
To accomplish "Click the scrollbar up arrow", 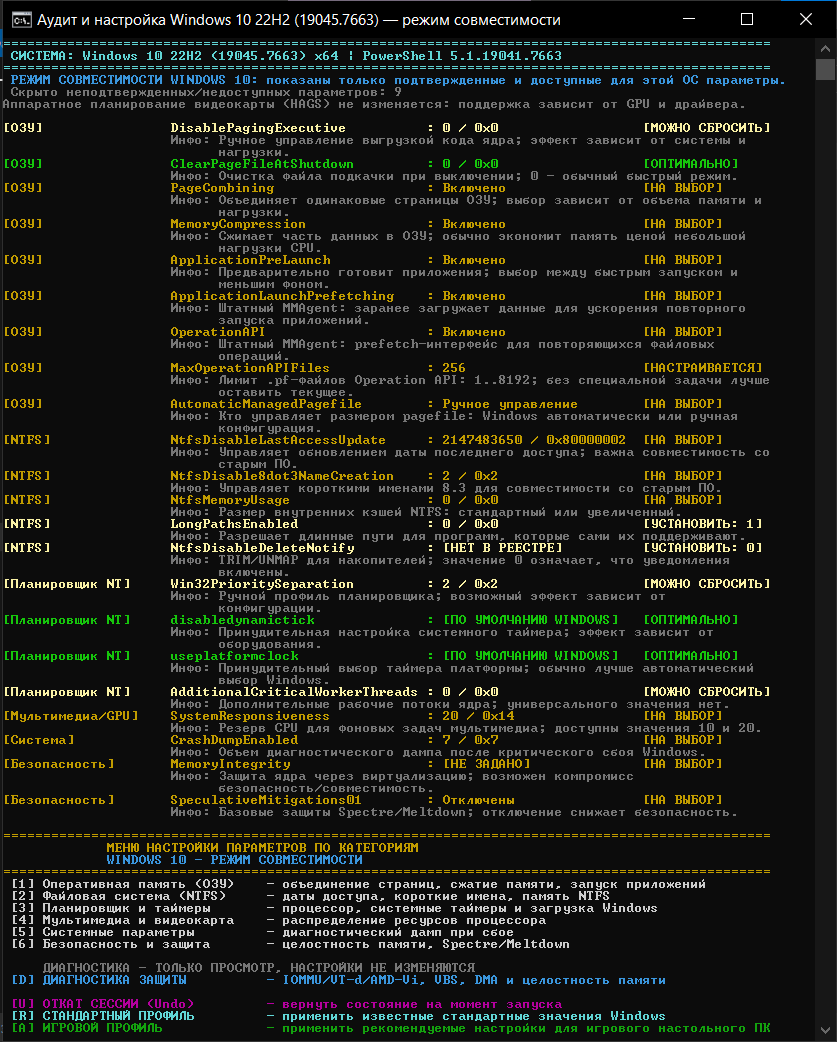I will (x=825, y=49).
